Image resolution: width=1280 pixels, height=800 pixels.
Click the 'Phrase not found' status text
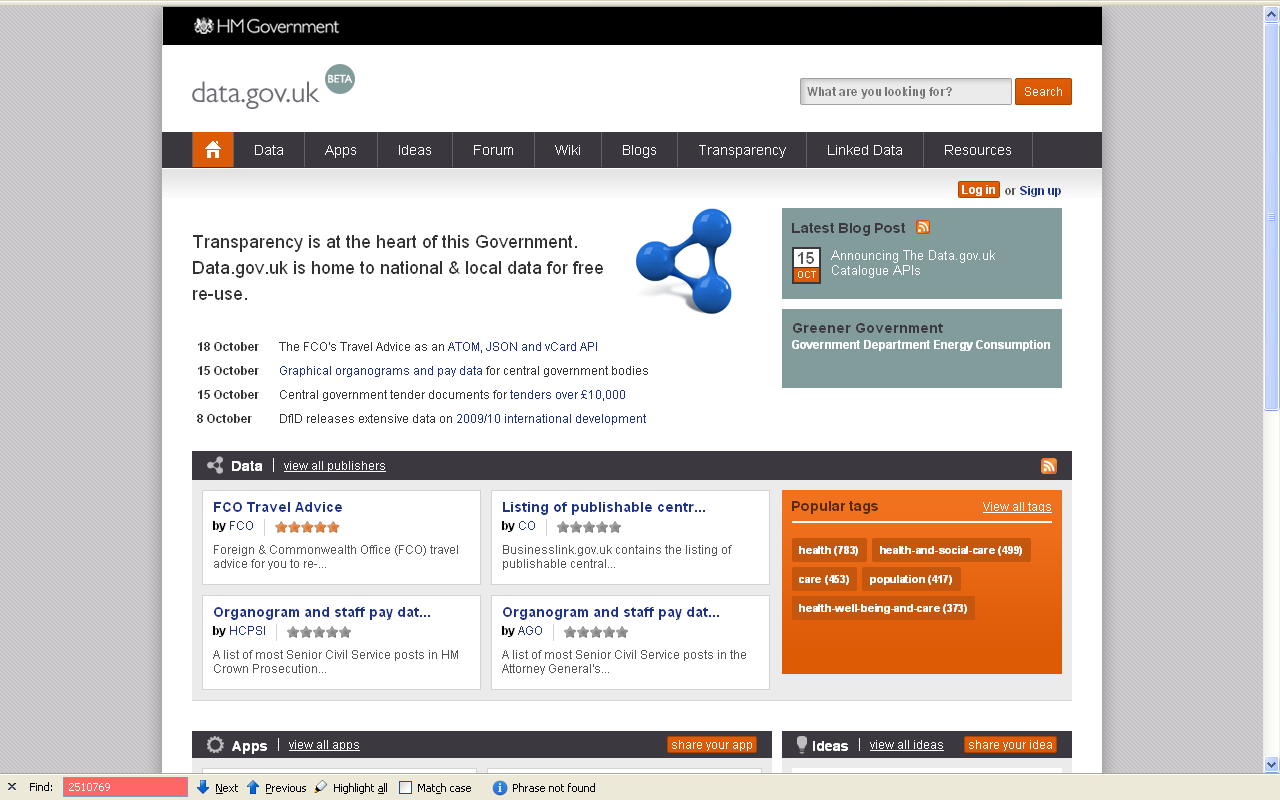pyautogui.click(x=553, y=788)
